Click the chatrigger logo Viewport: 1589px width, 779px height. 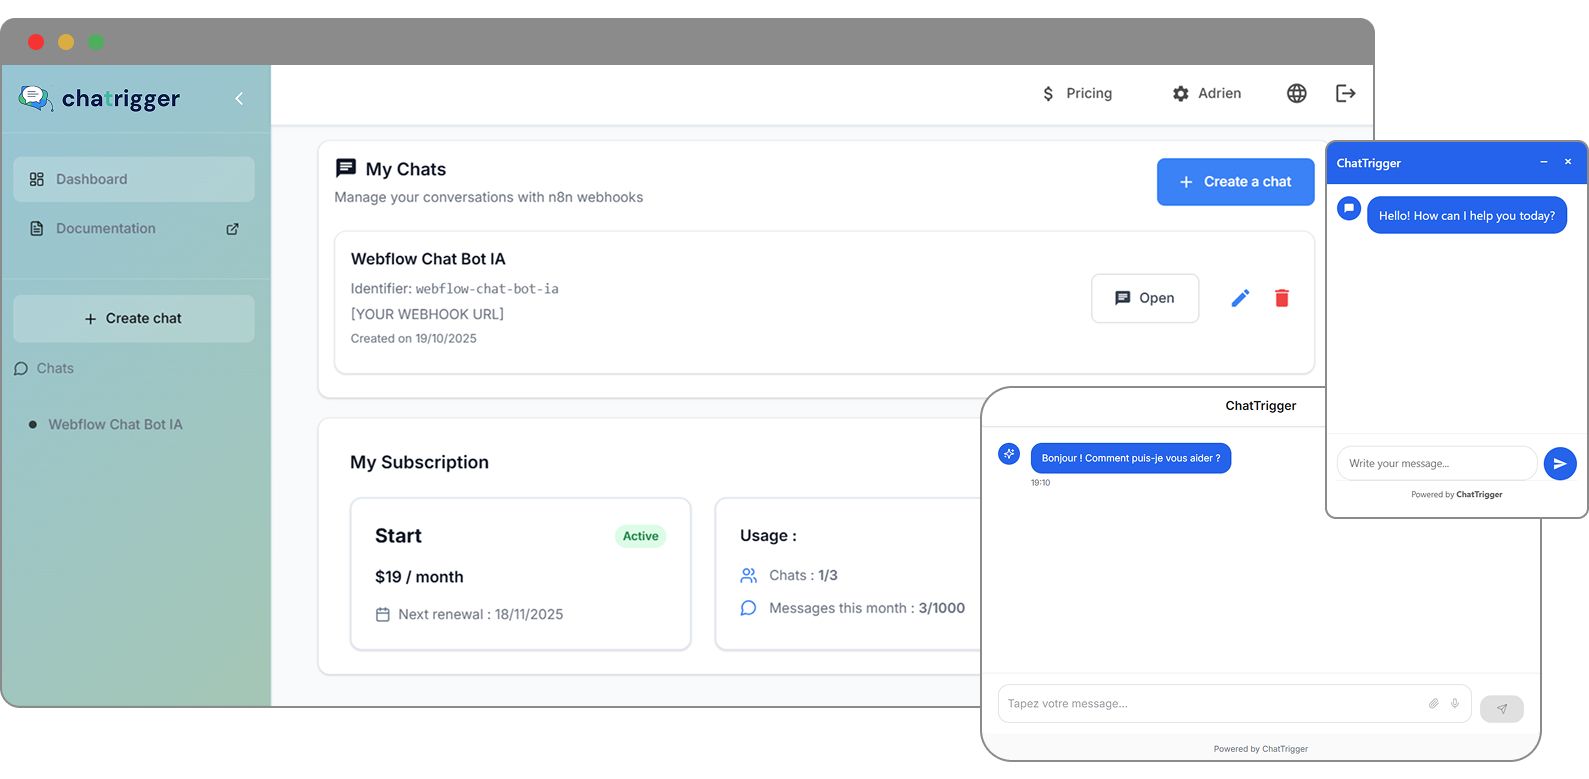tap(100, 98)
